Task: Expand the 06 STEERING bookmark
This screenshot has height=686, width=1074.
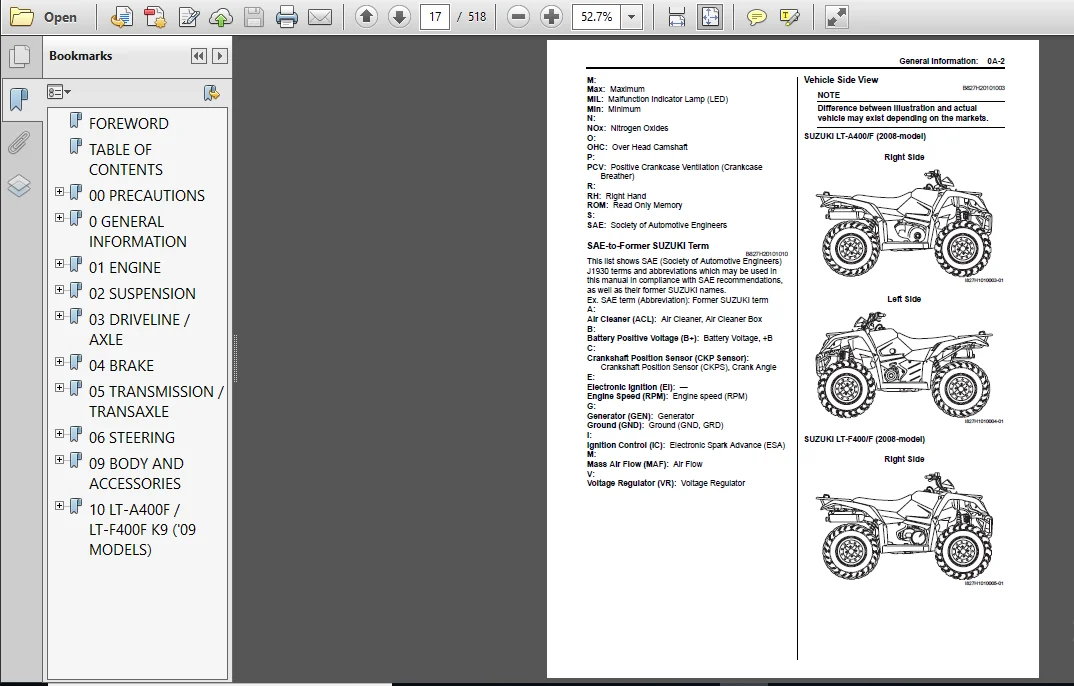Action: (x=60, y=433)
